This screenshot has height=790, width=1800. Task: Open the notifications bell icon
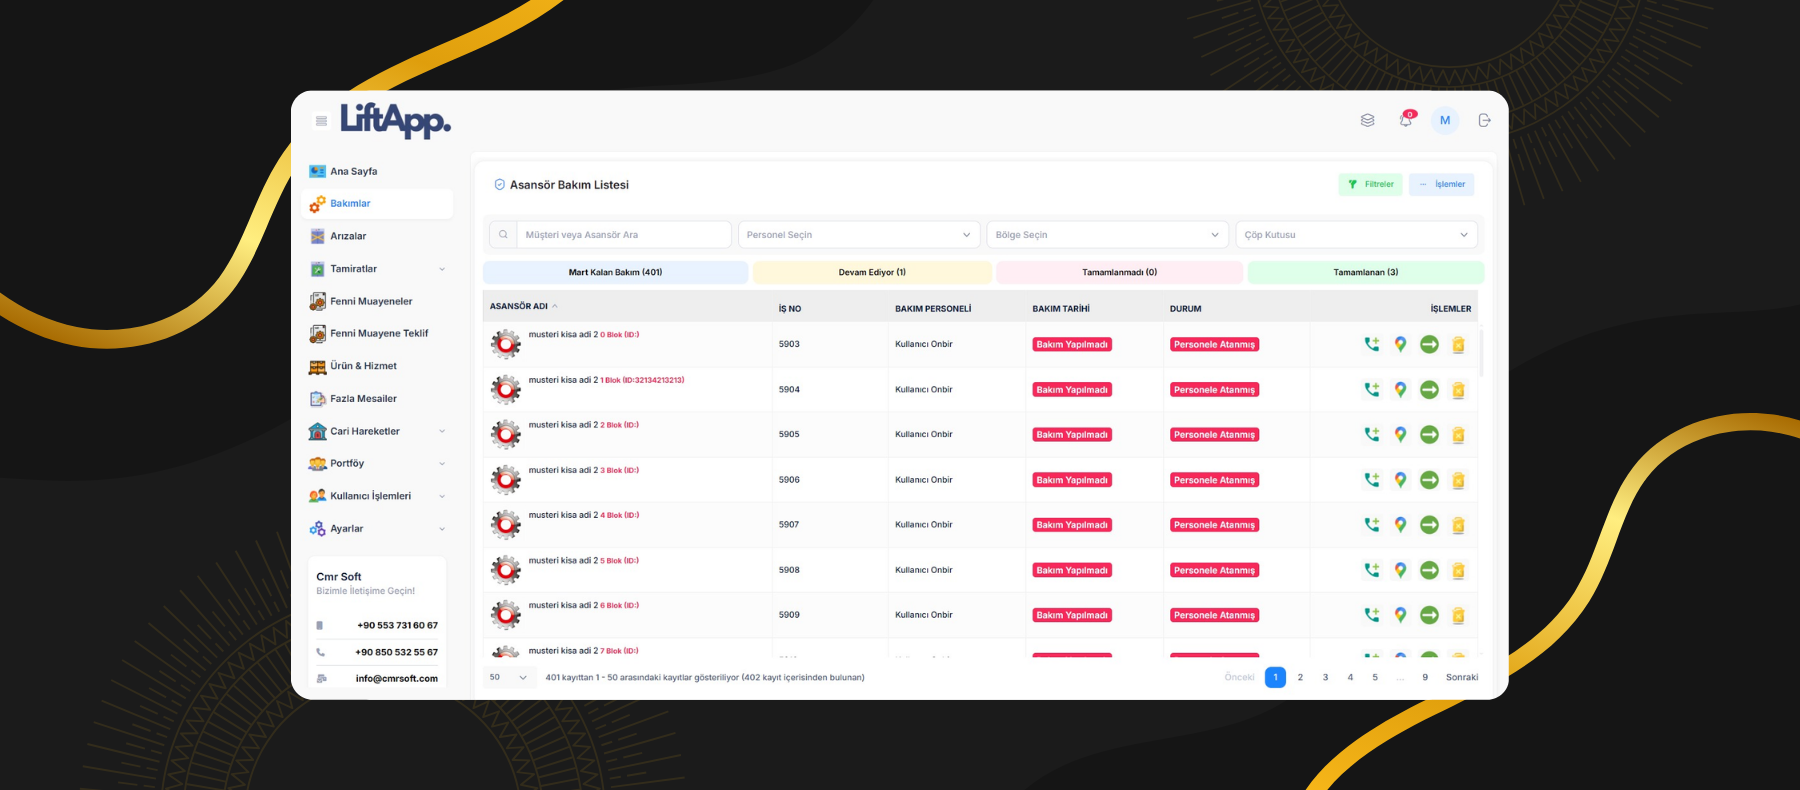(x=1406, y=120)
